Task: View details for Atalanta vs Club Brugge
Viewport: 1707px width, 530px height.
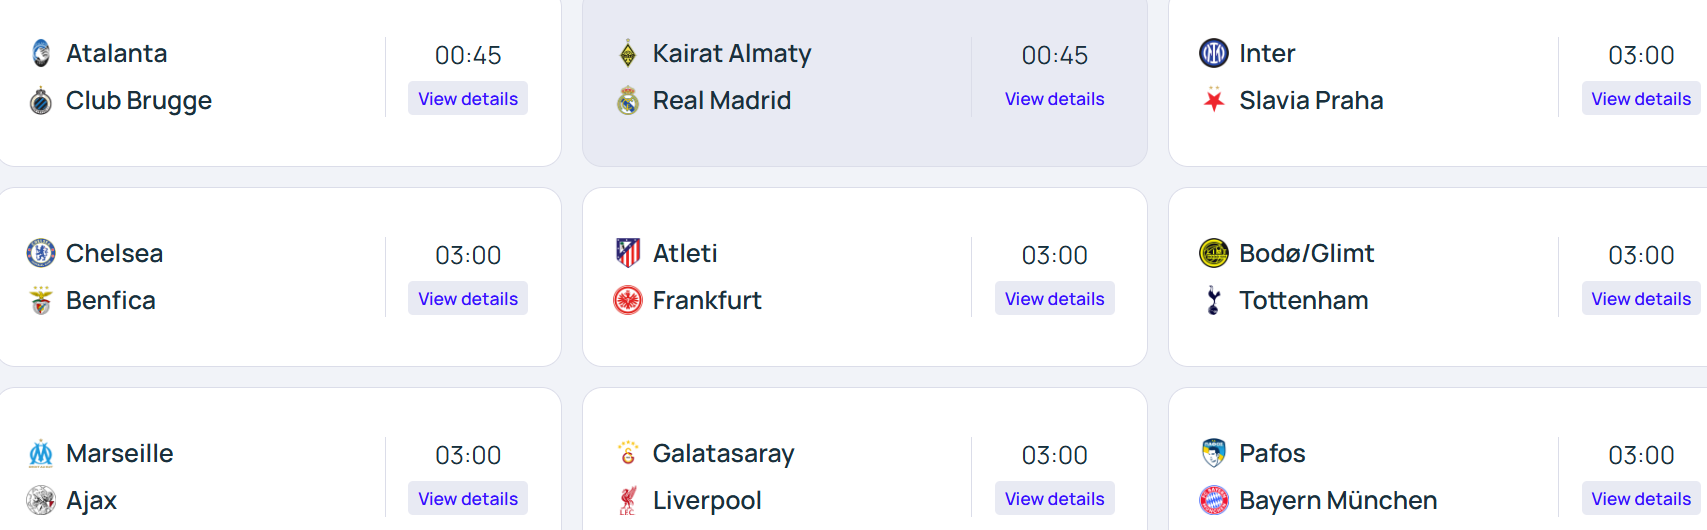Action: (468, 99)
